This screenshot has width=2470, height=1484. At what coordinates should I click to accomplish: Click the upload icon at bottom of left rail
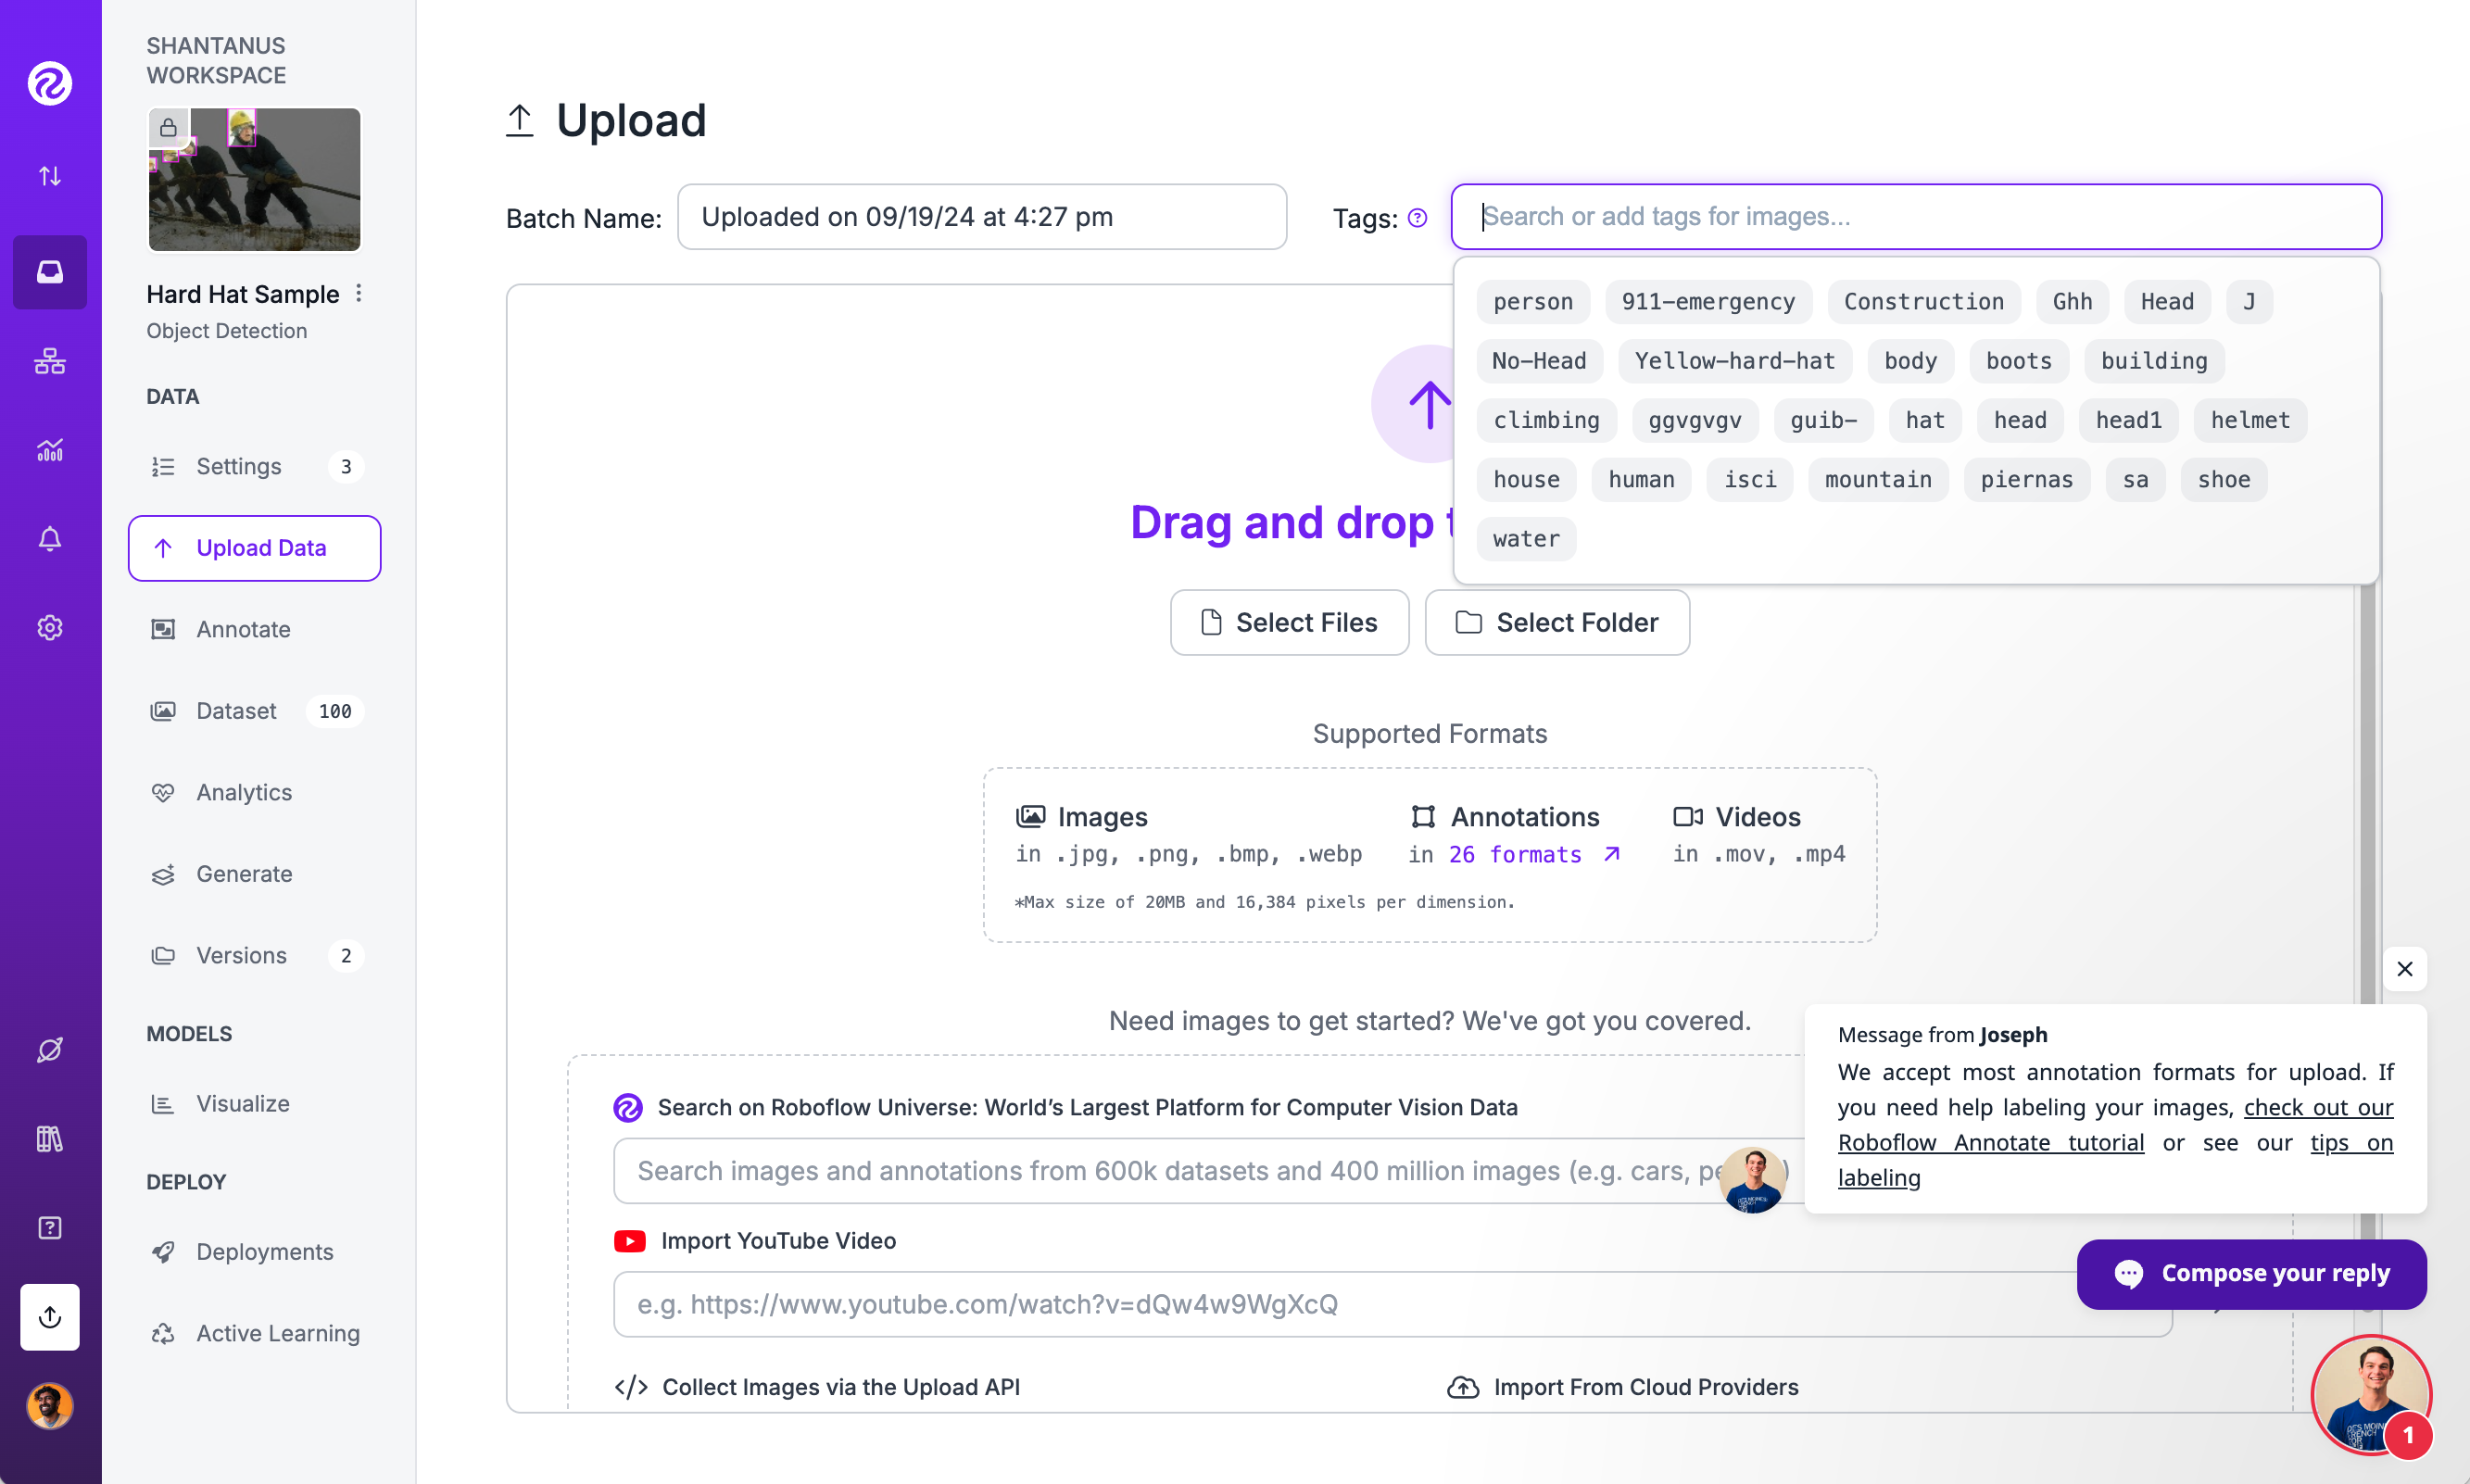pos(50,1317)
